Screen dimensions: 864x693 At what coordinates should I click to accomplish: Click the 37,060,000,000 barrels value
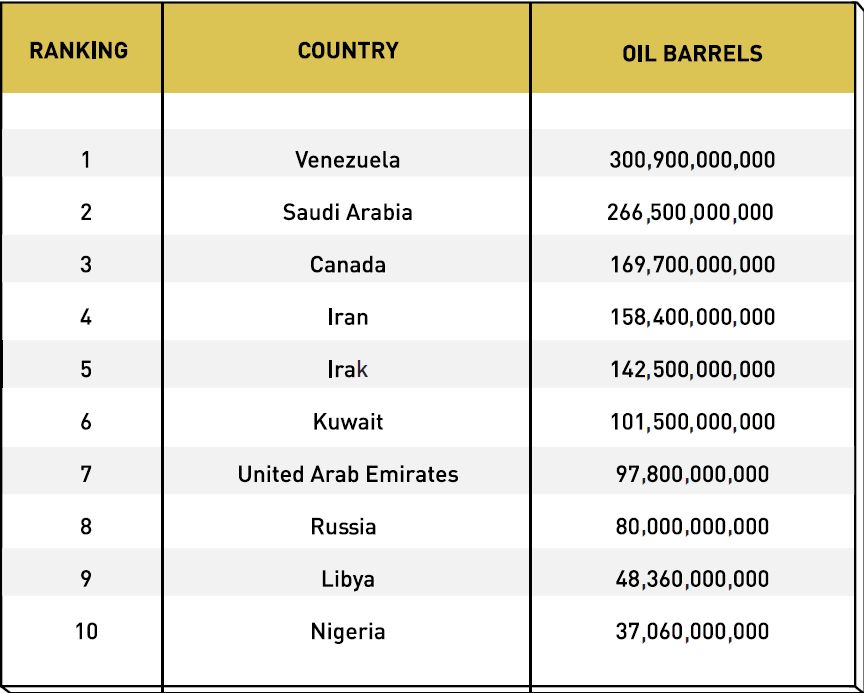pos(692,631)
